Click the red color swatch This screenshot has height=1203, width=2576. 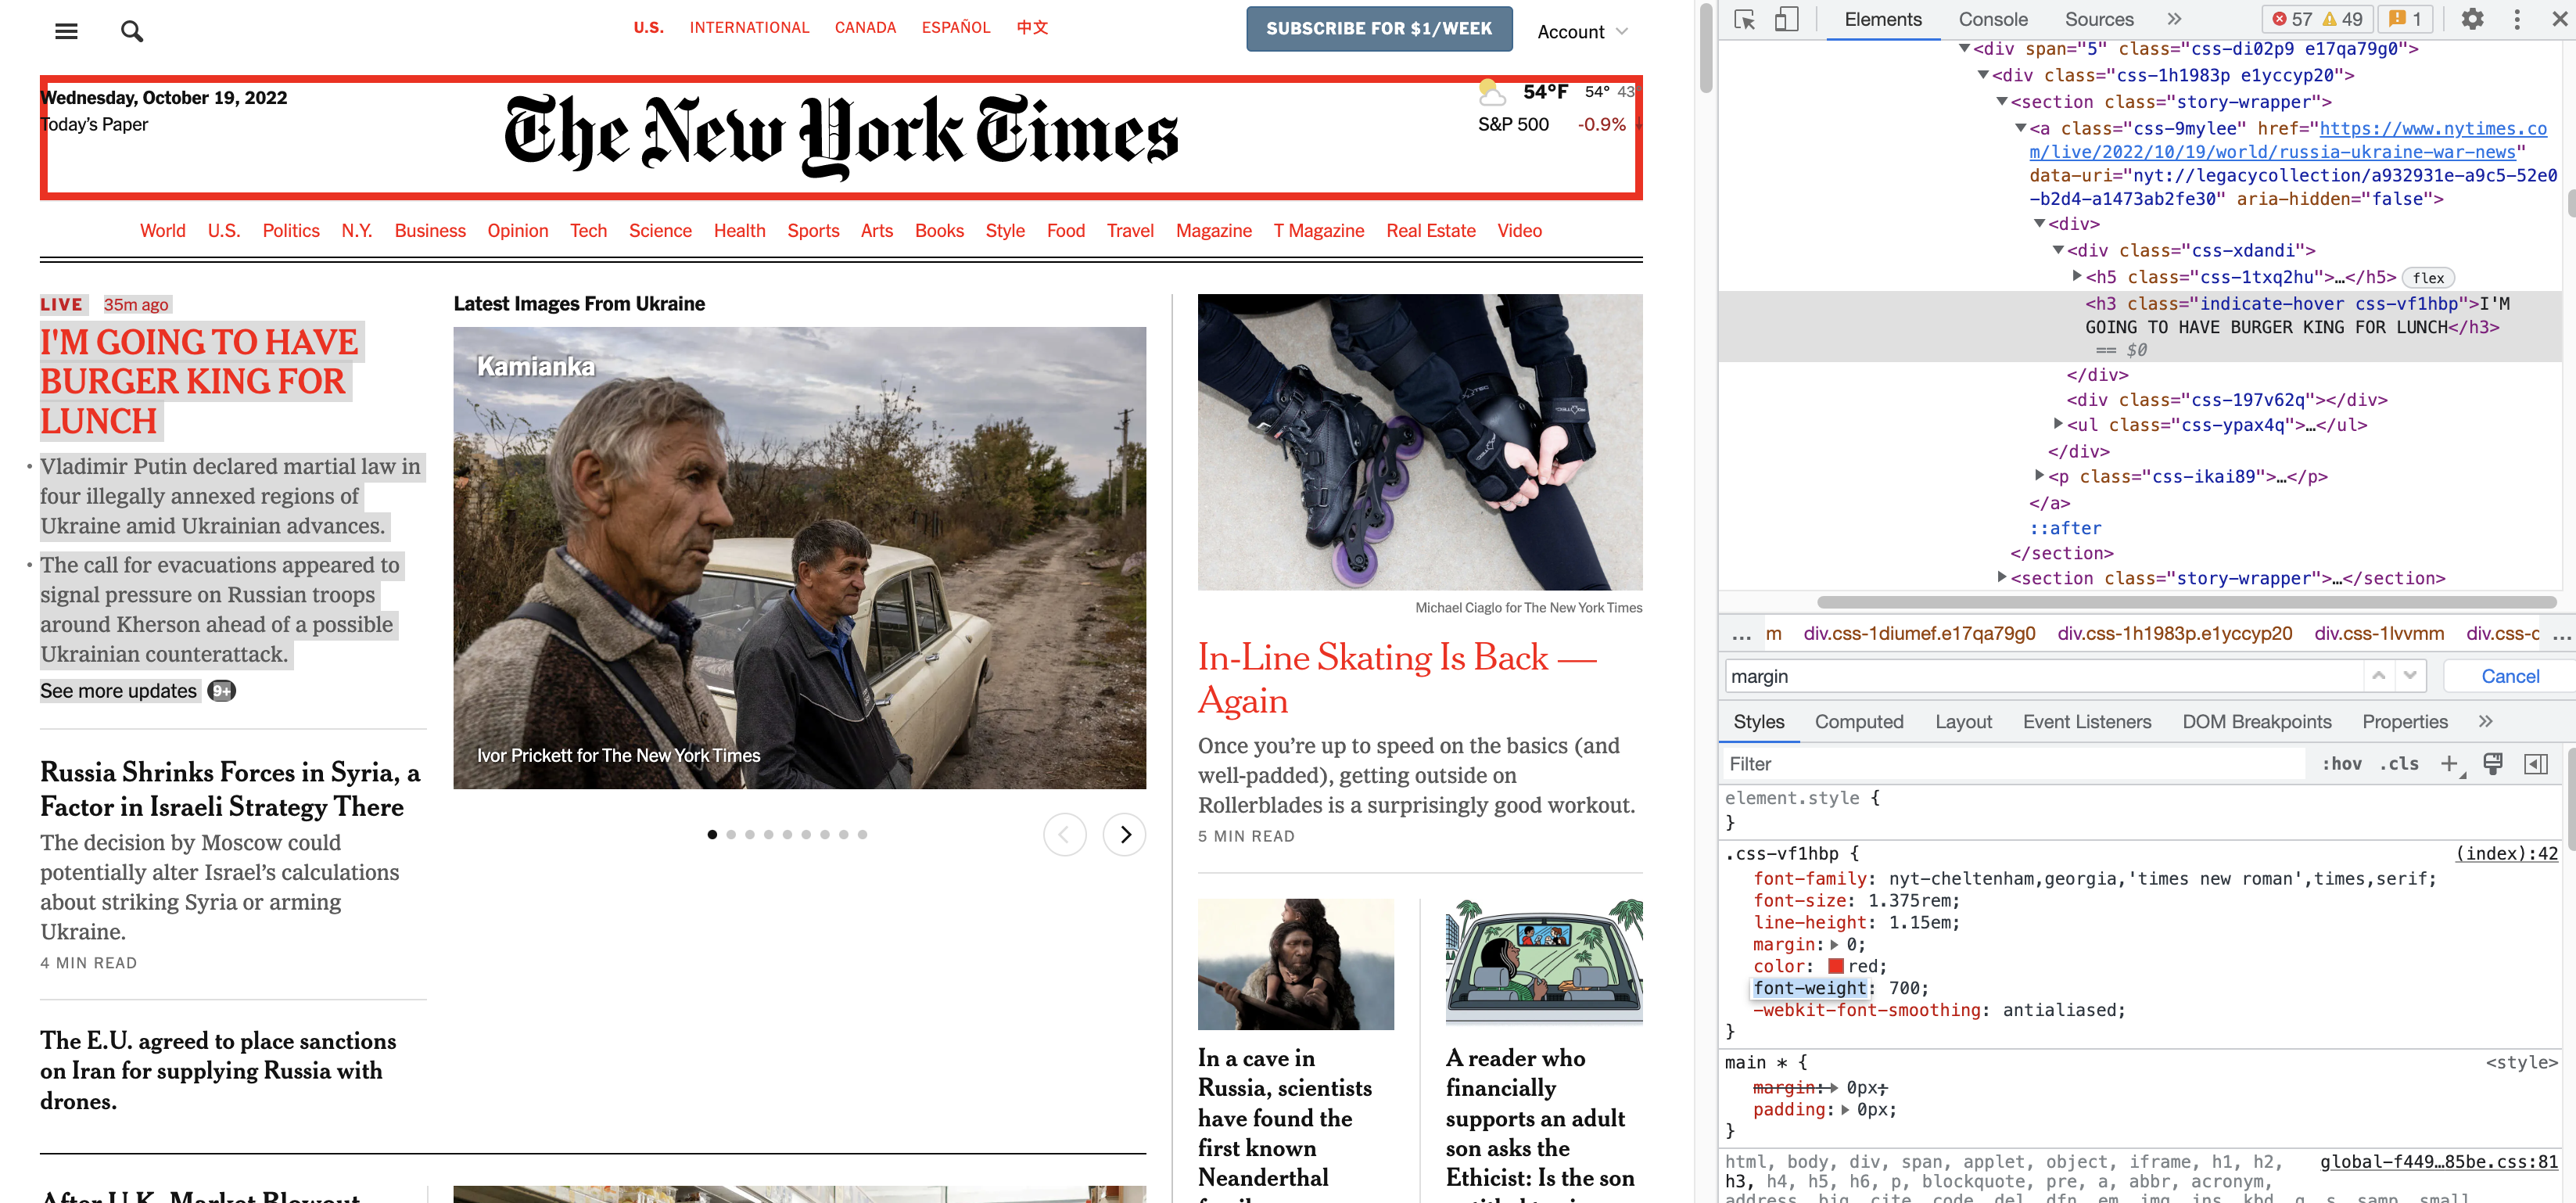tap(1836, 966)
